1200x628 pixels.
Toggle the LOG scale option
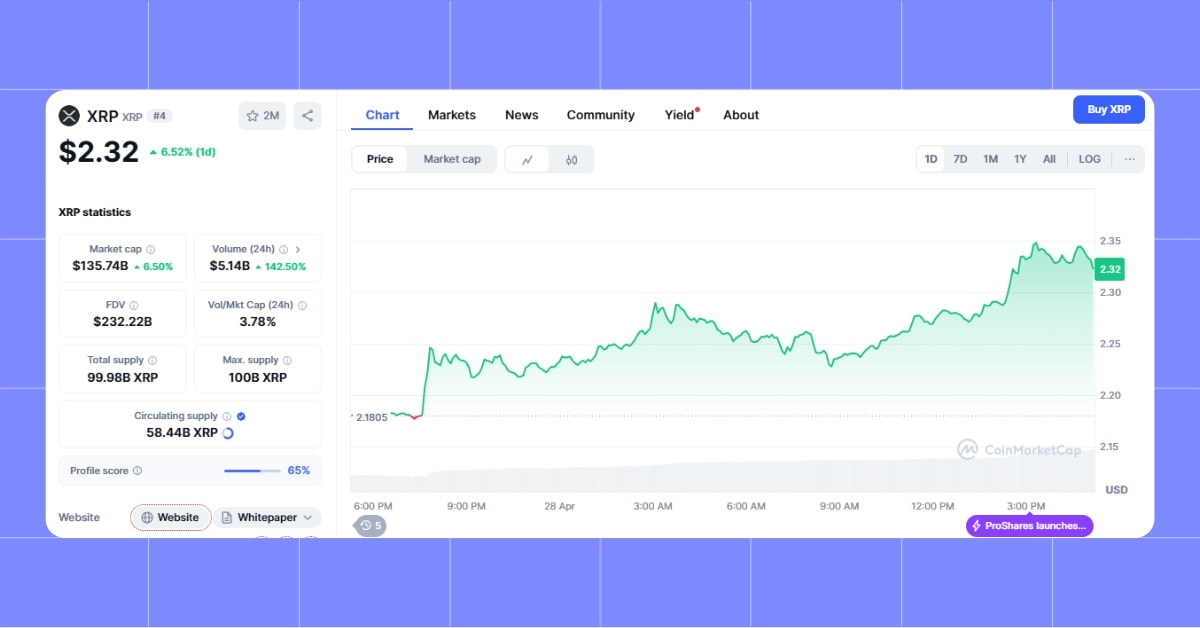tap(1089, 159)
